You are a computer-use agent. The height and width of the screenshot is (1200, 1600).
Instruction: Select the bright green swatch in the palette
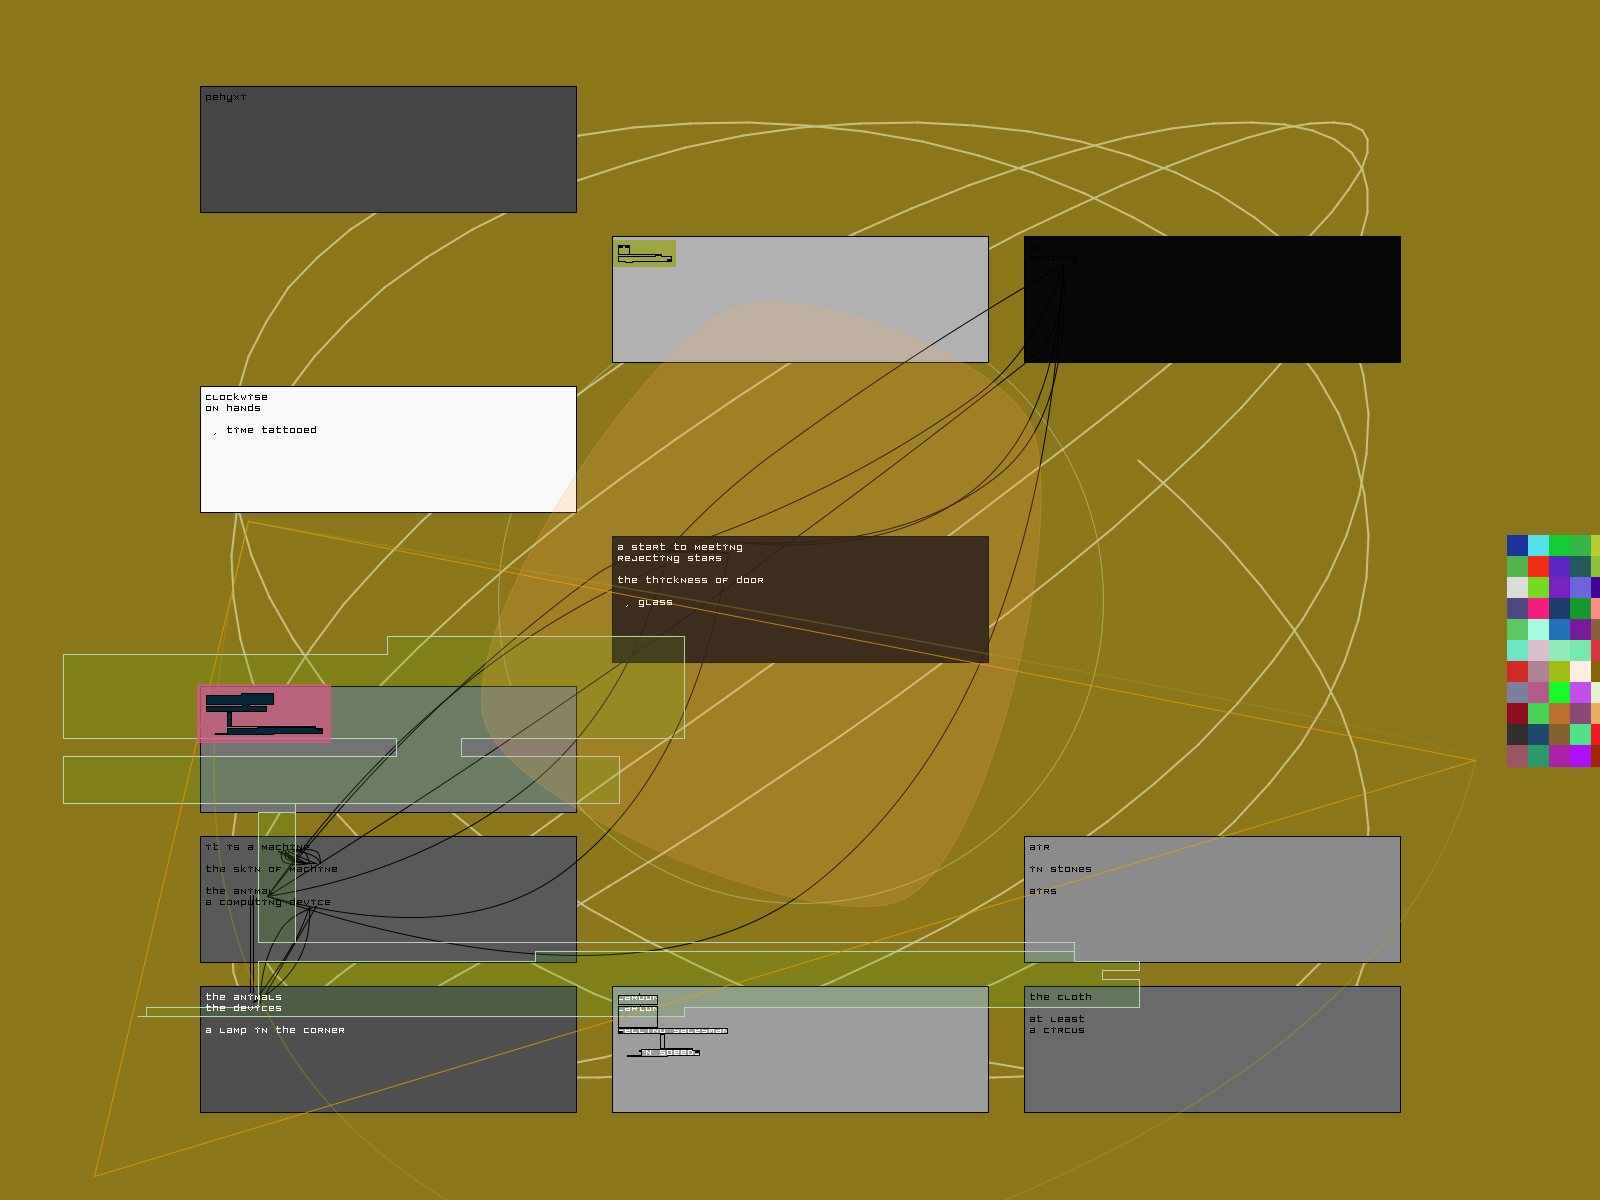[1559, 692]
